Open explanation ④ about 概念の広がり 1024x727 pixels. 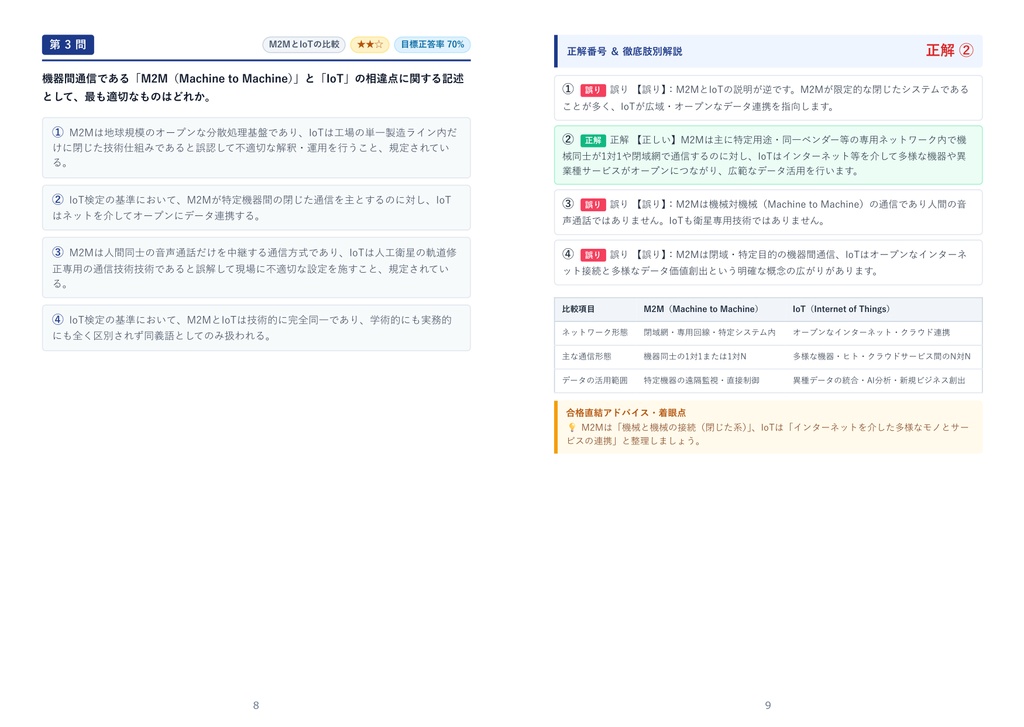point(768,263)
